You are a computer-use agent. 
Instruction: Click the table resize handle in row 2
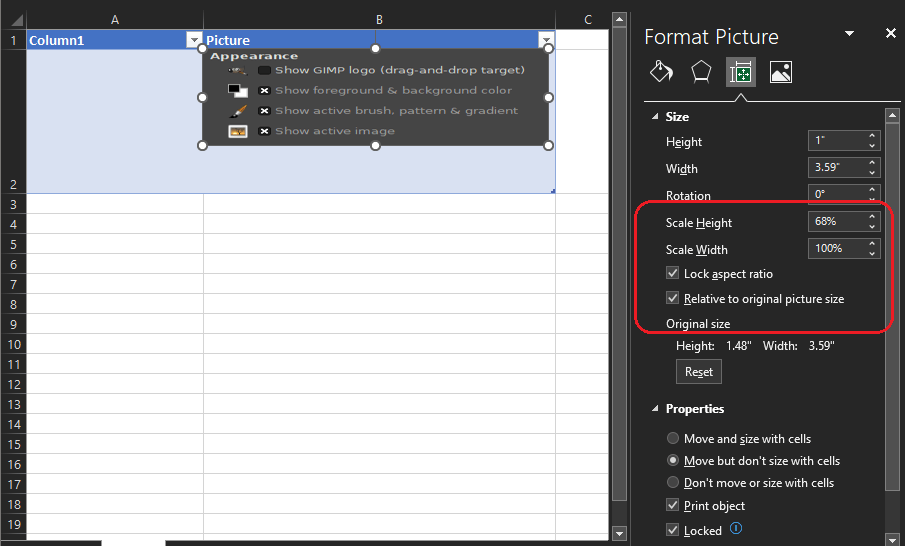click(x=553, y=190)
